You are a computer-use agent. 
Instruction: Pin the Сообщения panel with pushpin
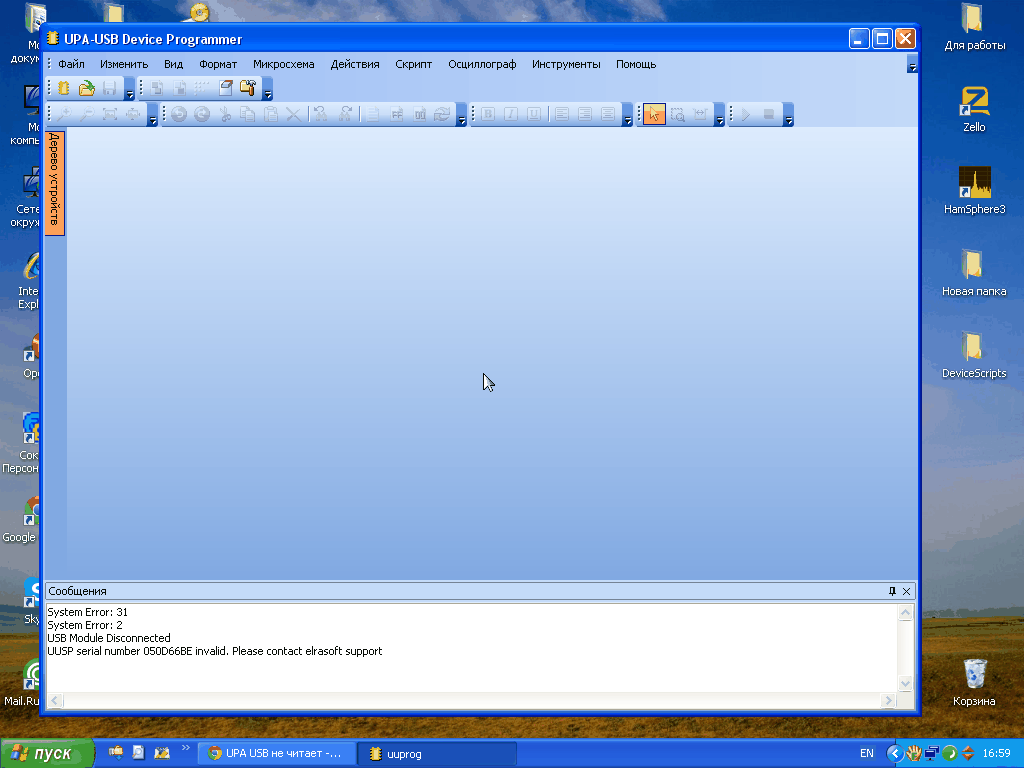point(892,591)
